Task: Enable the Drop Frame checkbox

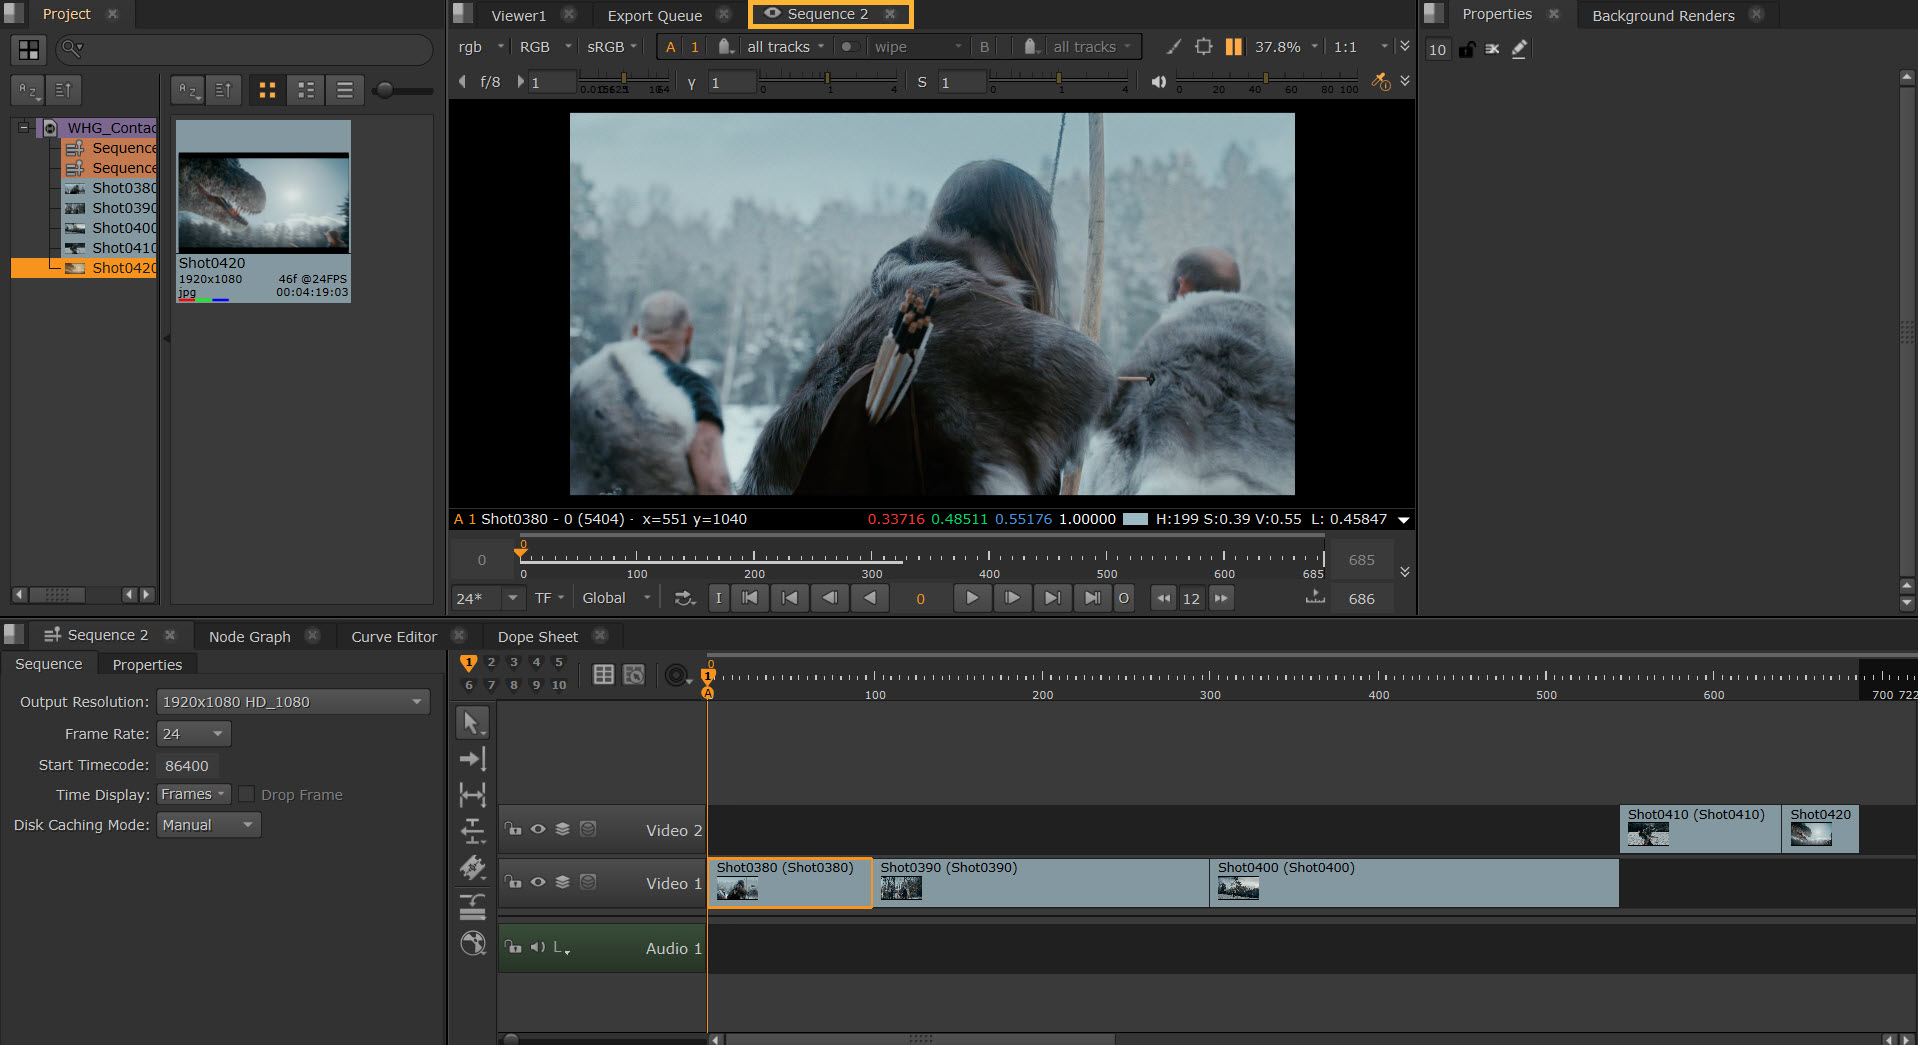Action: [x=247, y=794]
